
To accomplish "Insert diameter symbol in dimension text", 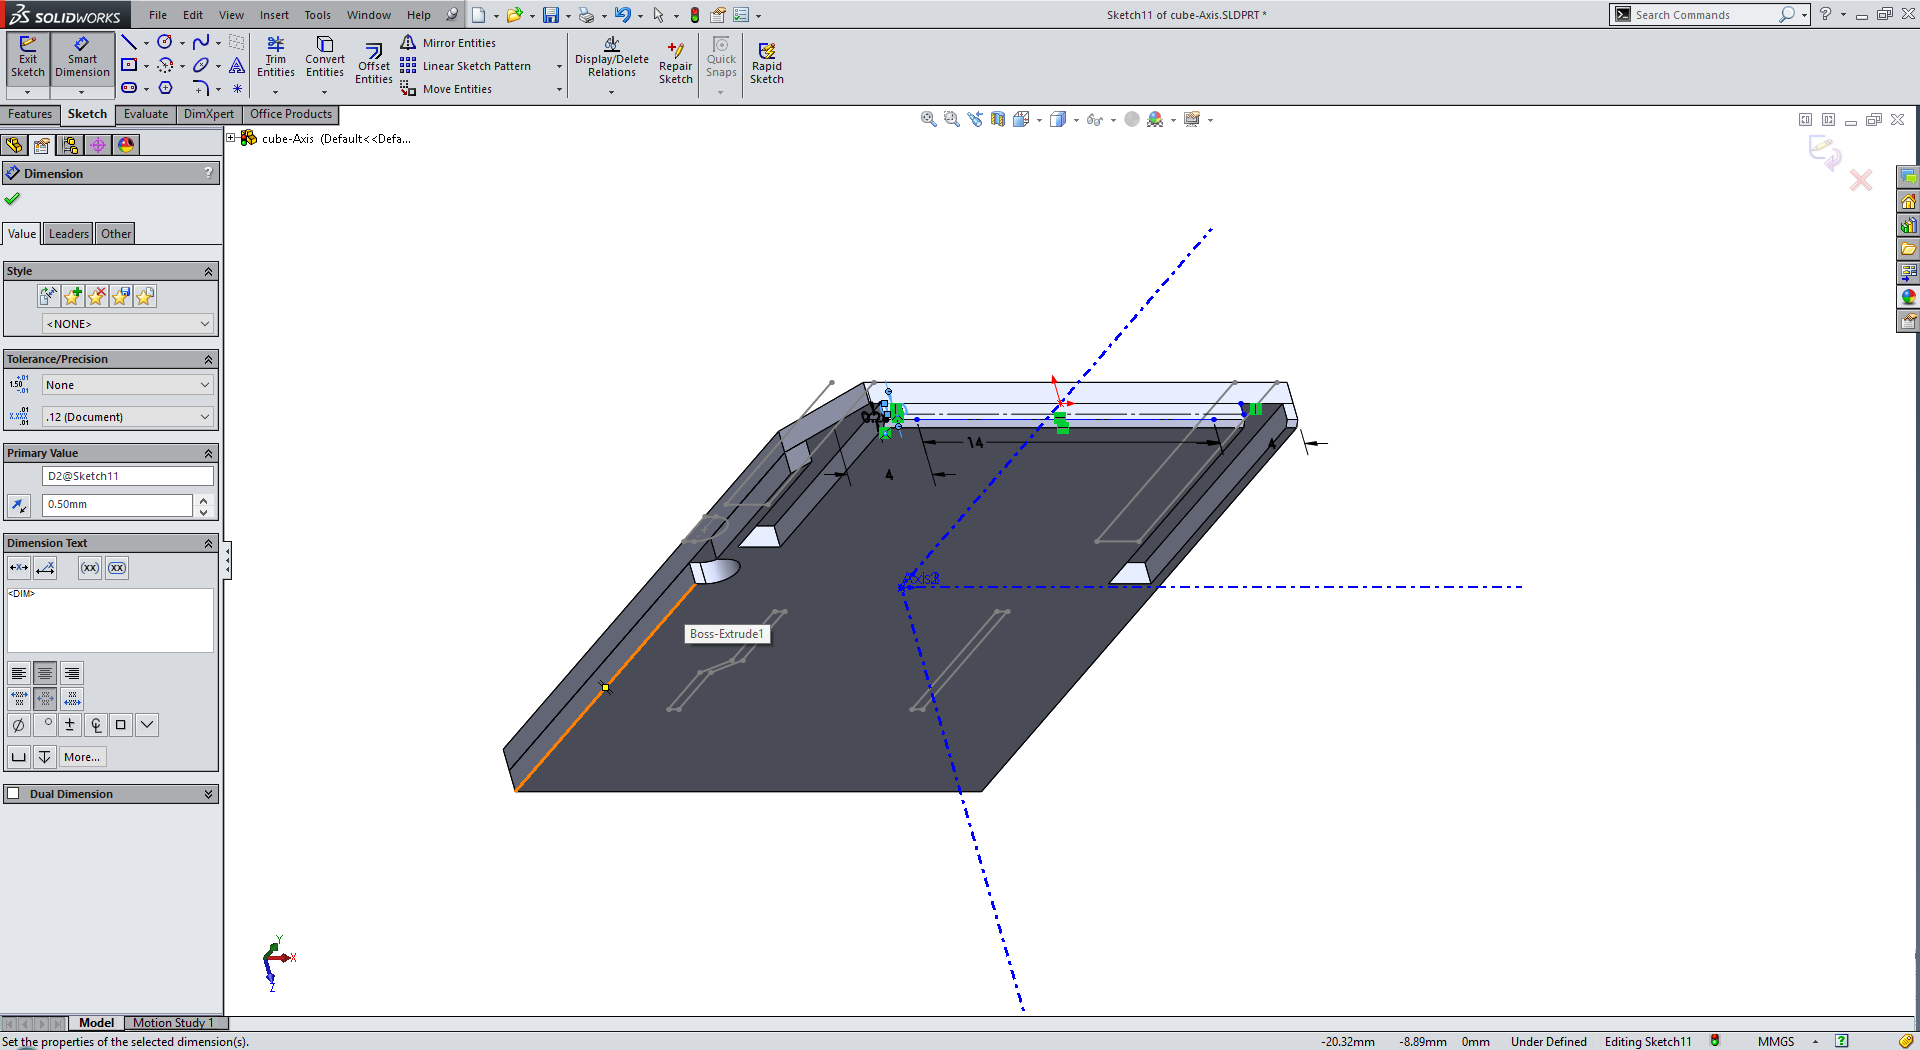I will pyautogui.click(x=19, y=725).
